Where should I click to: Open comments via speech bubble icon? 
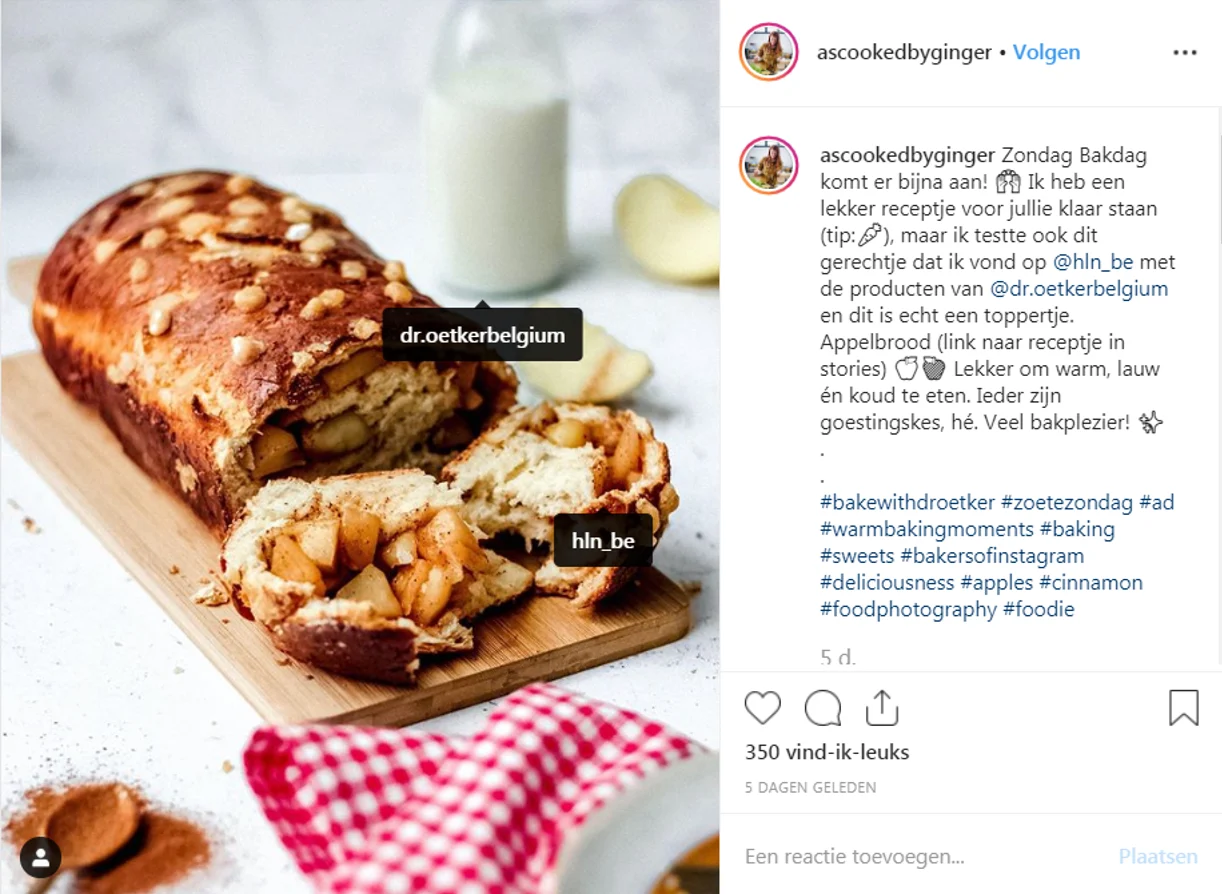coord(822,708)
